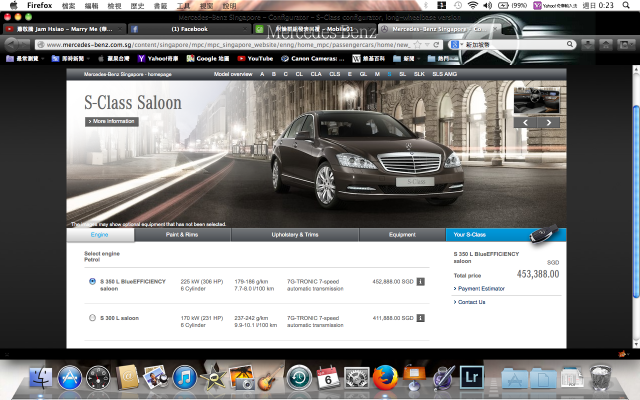The height and width of the screenshot is (400, 640).
Task: Go to SLS AMG model link
Action: pyautogui.click(x=444, y=74)
